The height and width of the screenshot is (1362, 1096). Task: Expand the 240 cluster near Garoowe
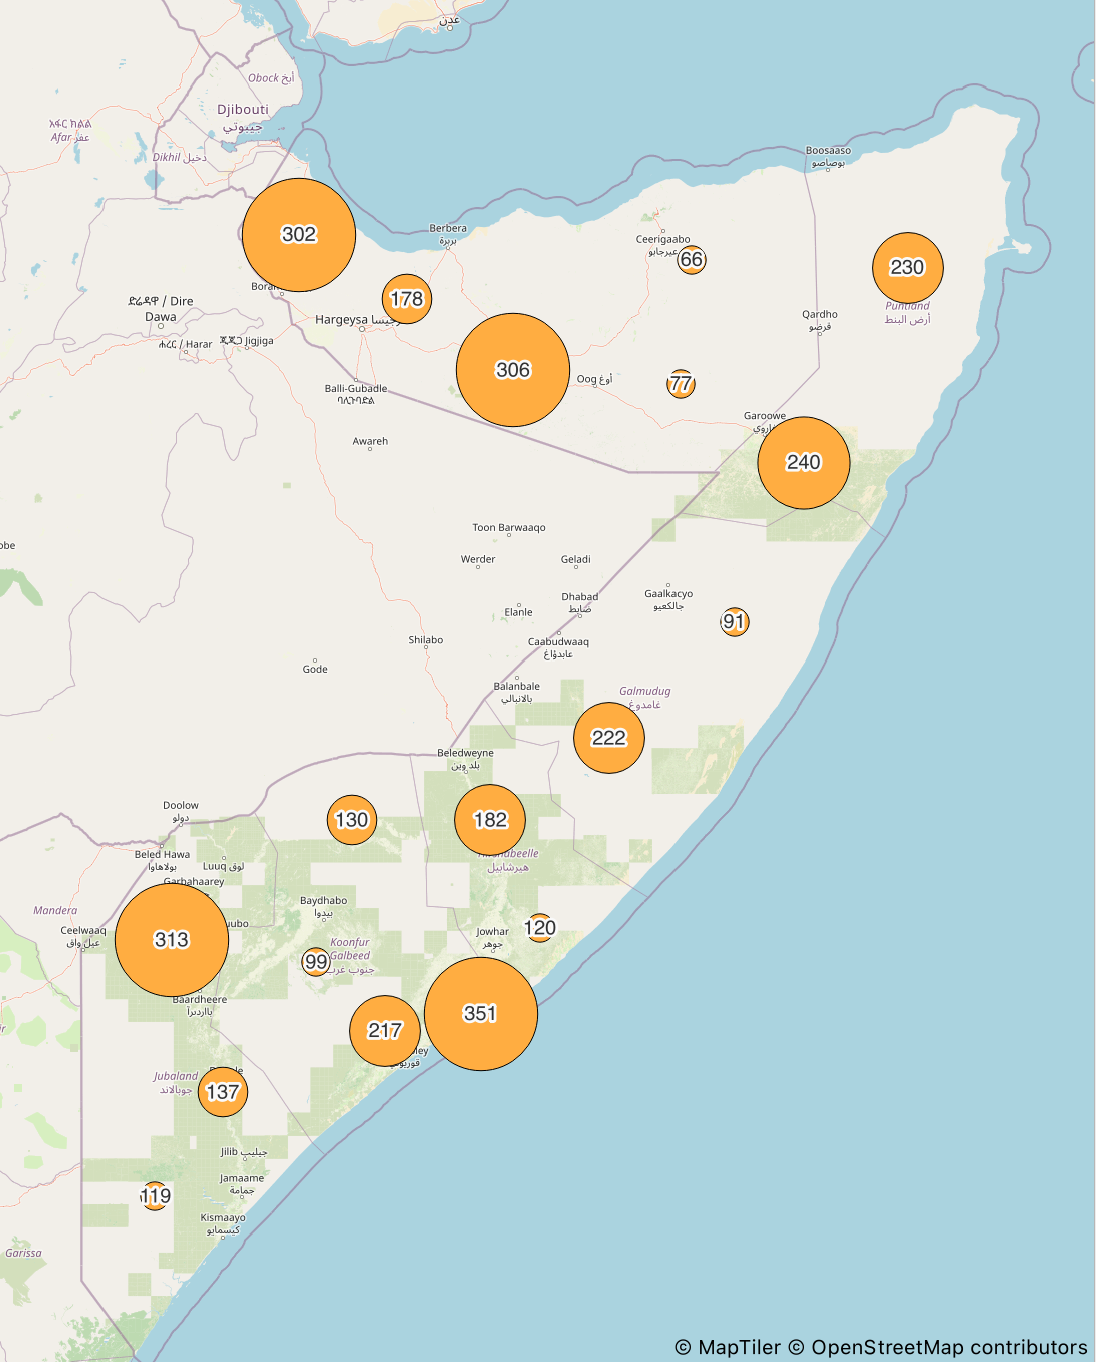coord(804,463)
